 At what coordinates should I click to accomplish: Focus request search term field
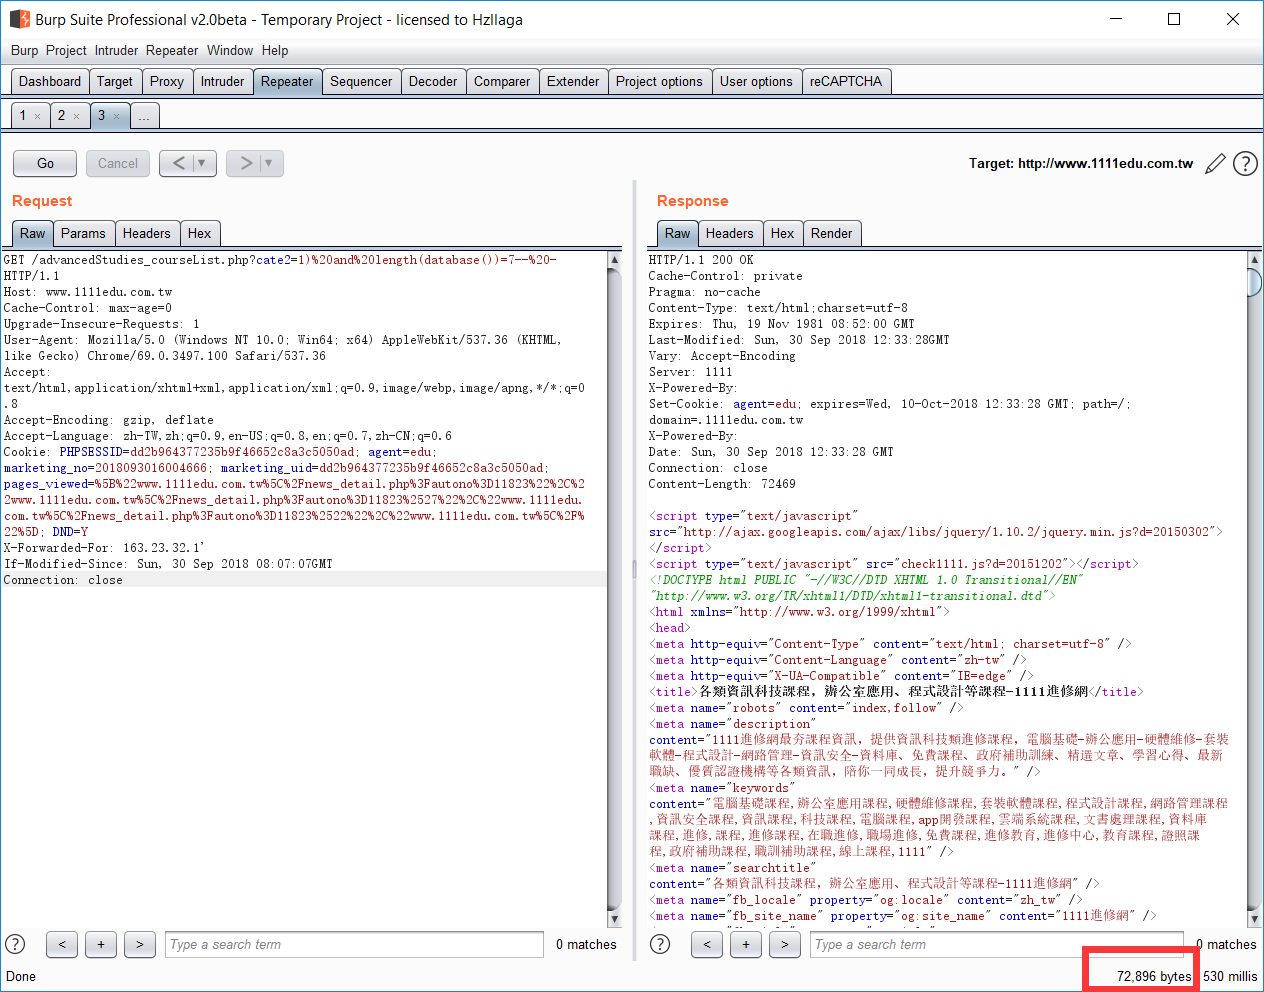[x=354, y=944]
